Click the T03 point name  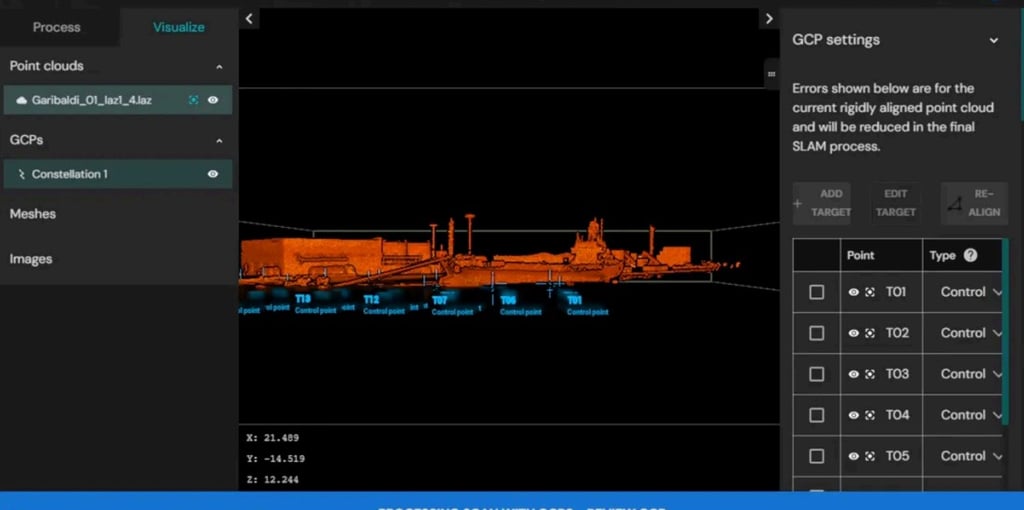click(x=897, y=374)
